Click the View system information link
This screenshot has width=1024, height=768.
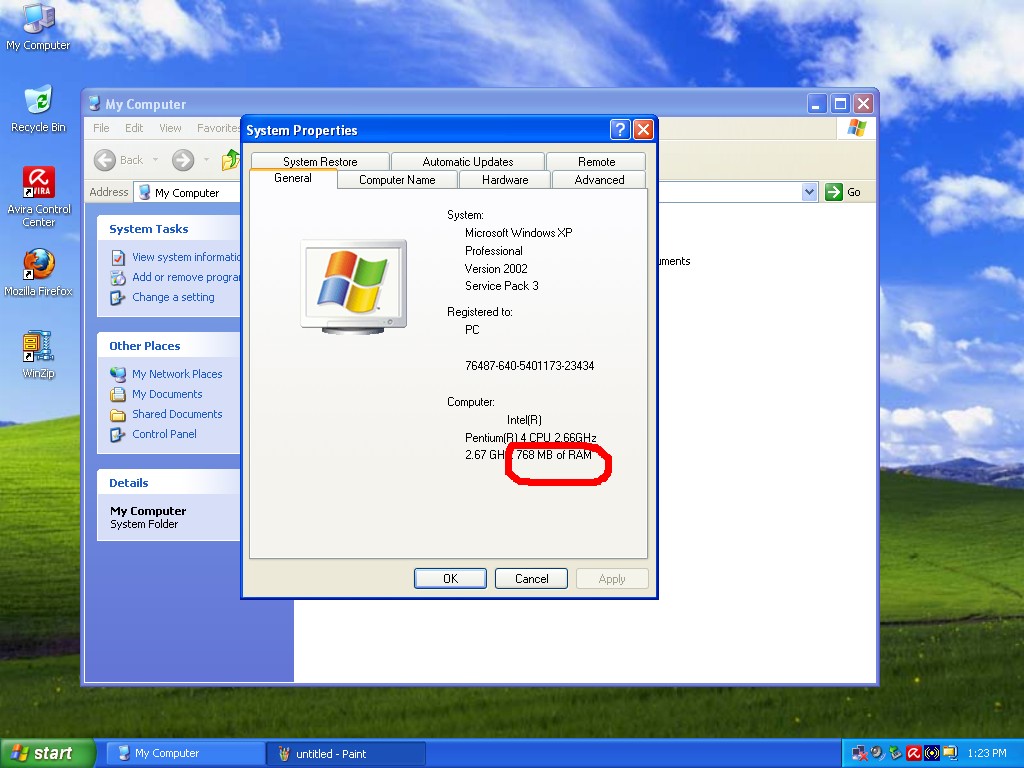pos(187,257)
